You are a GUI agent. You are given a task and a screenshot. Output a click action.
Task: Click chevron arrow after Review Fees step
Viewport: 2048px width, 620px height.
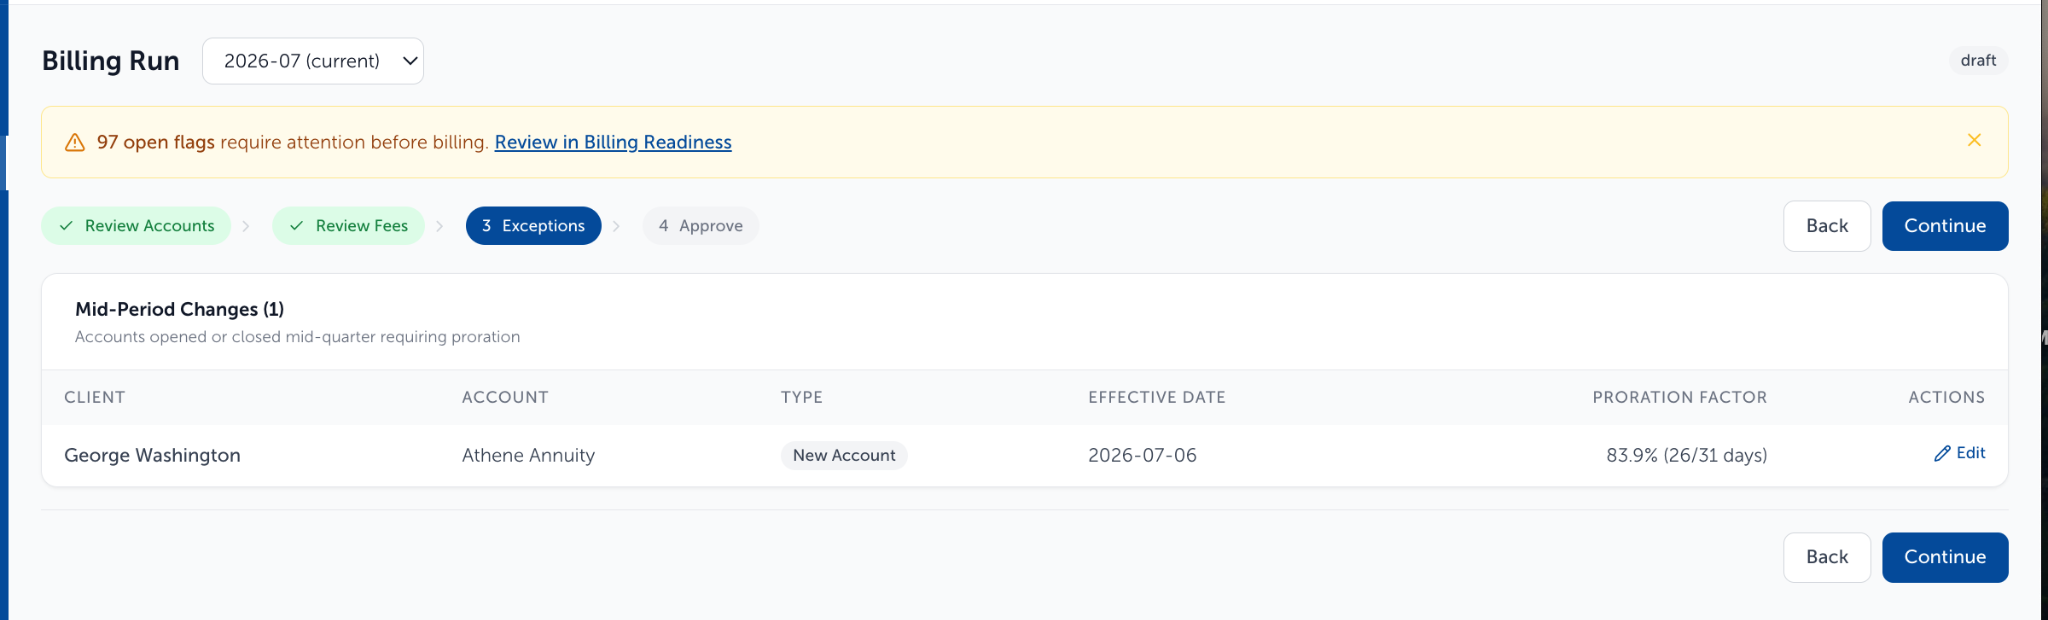(440, 226)
